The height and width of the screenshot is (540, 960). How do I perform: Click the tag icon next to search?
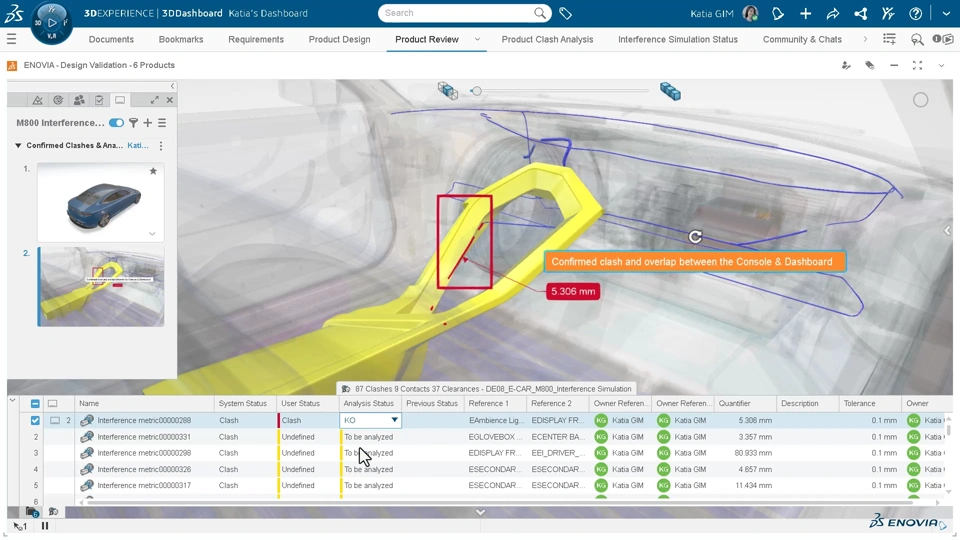click(565, 13)
